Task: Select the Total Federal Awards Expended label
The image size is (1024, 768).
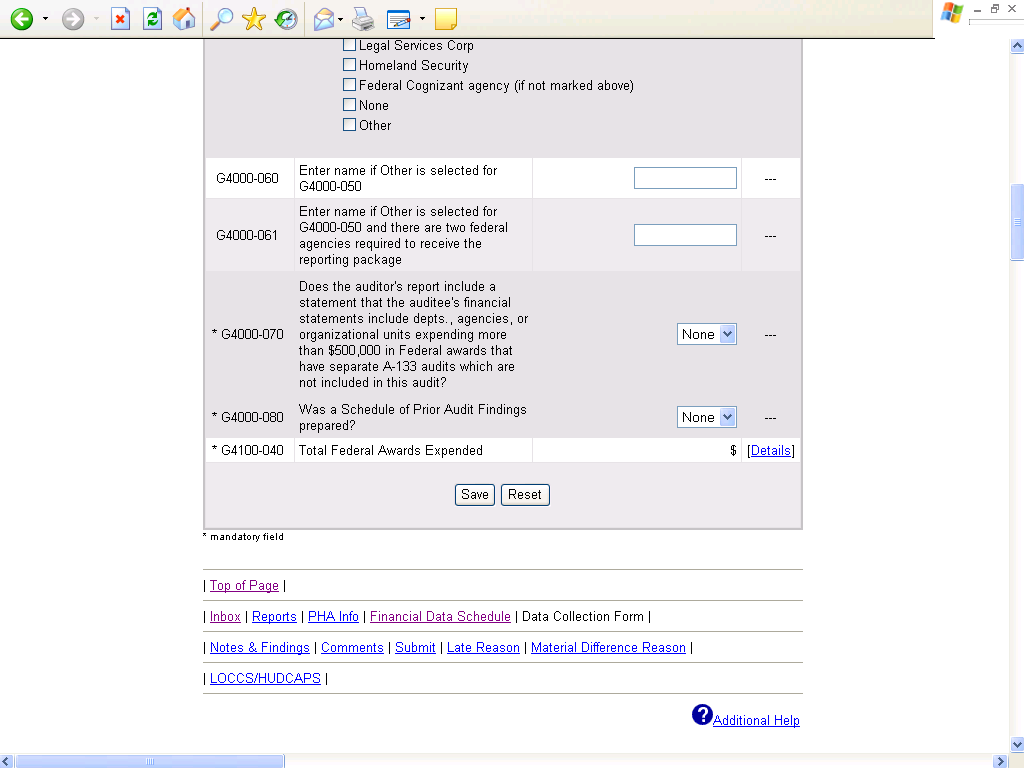Action: 391,451
